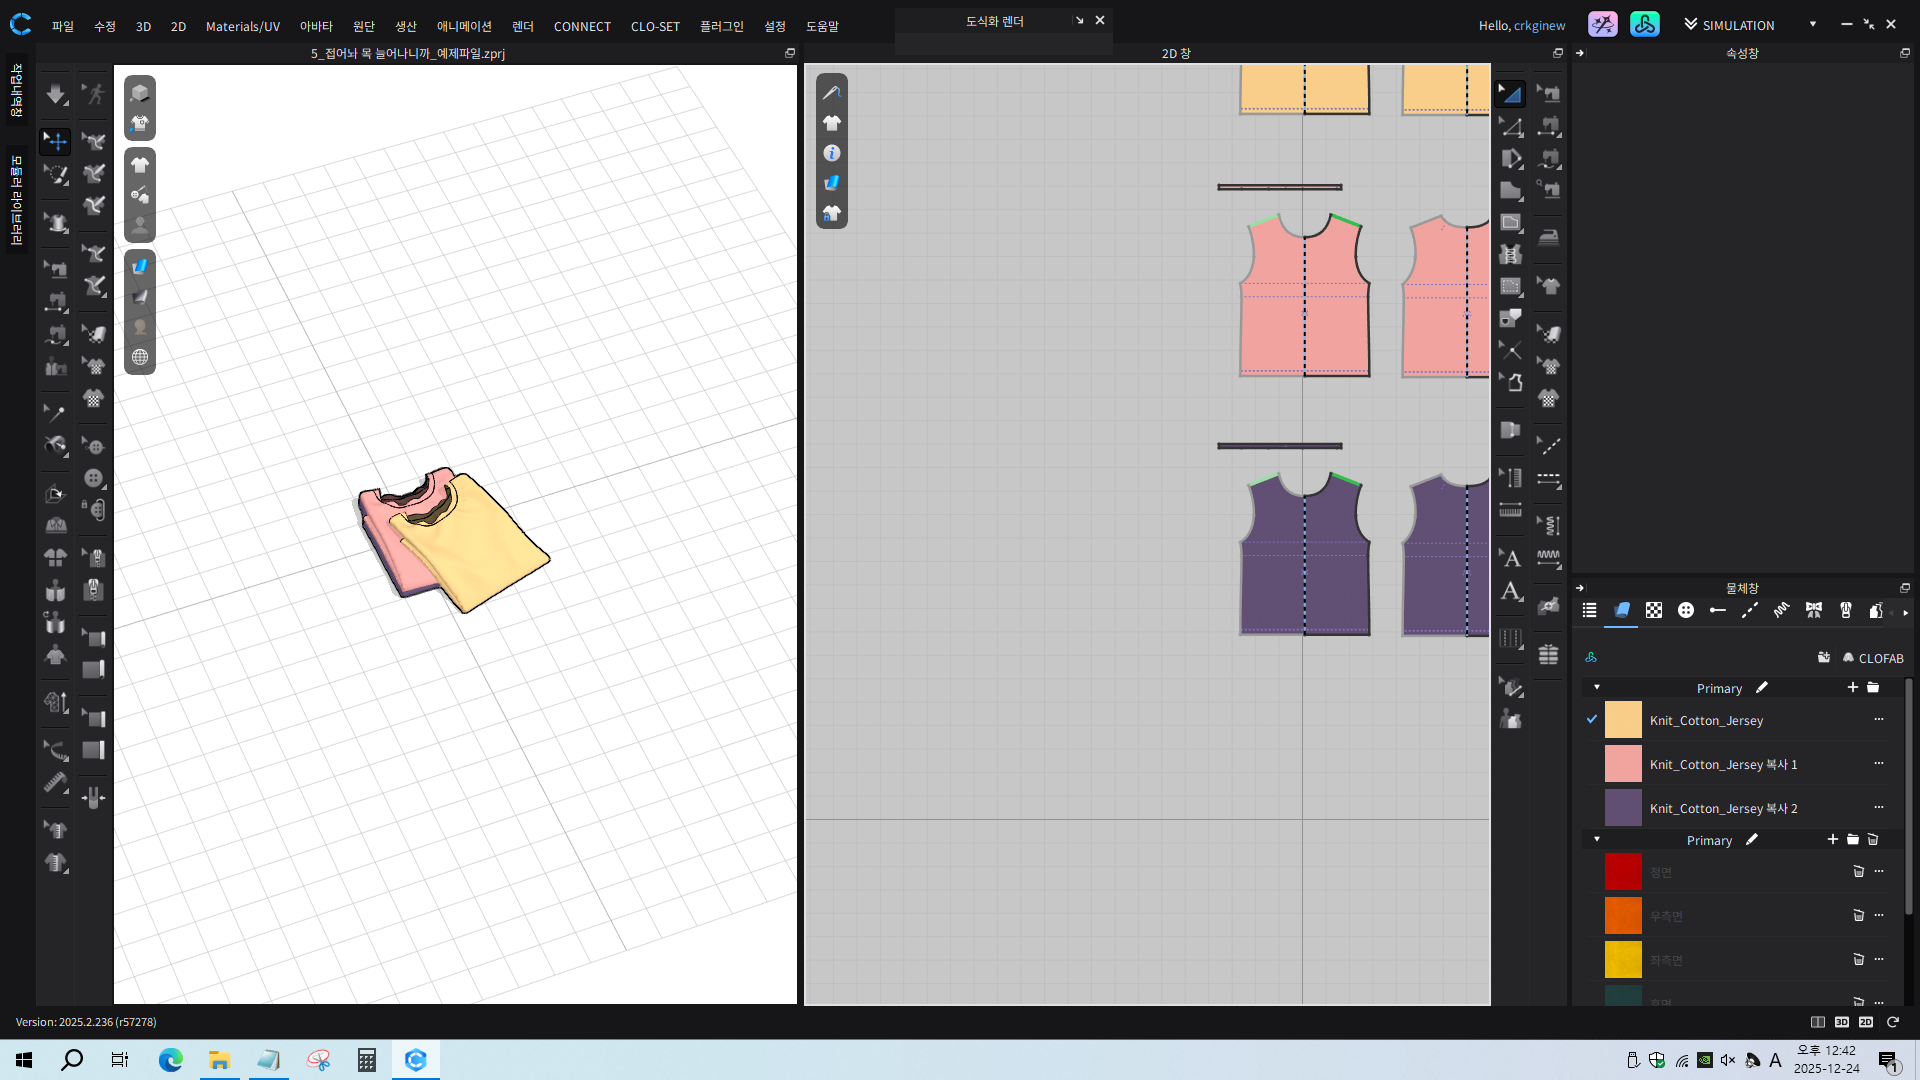Open the CLO-SET menu
This screenshot has height=1080, width=1920.
[x=655, y=26]
